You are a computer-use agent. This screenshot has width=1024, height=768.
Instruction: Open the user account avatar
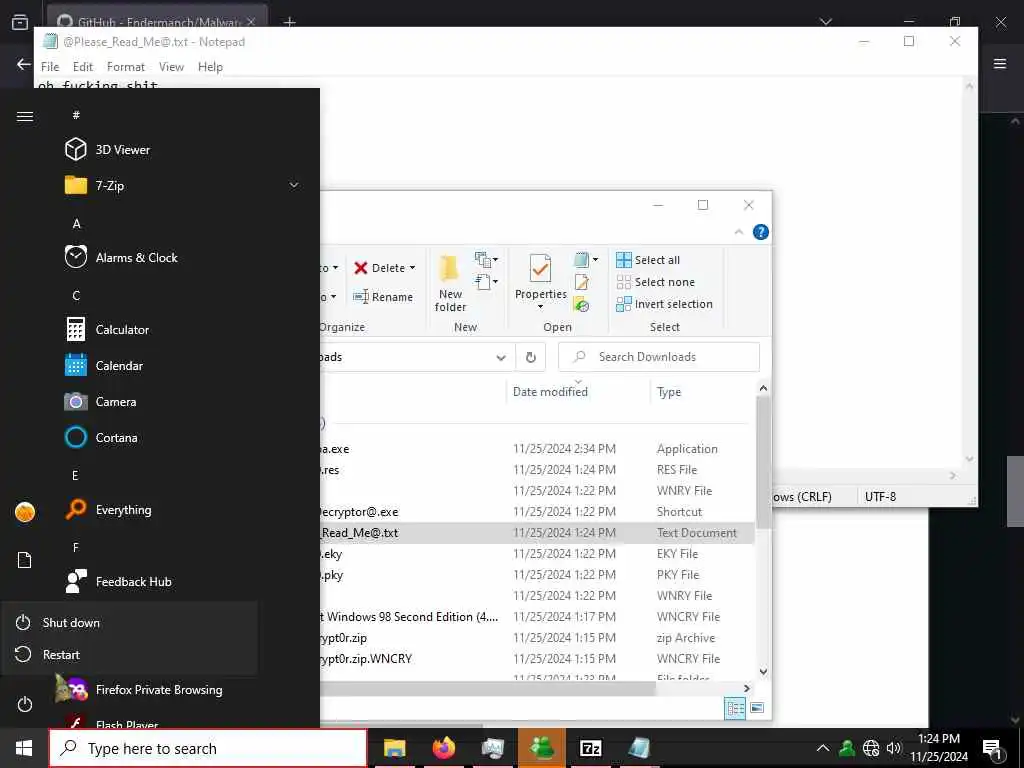pyautogui.click(x=25, y=512)
